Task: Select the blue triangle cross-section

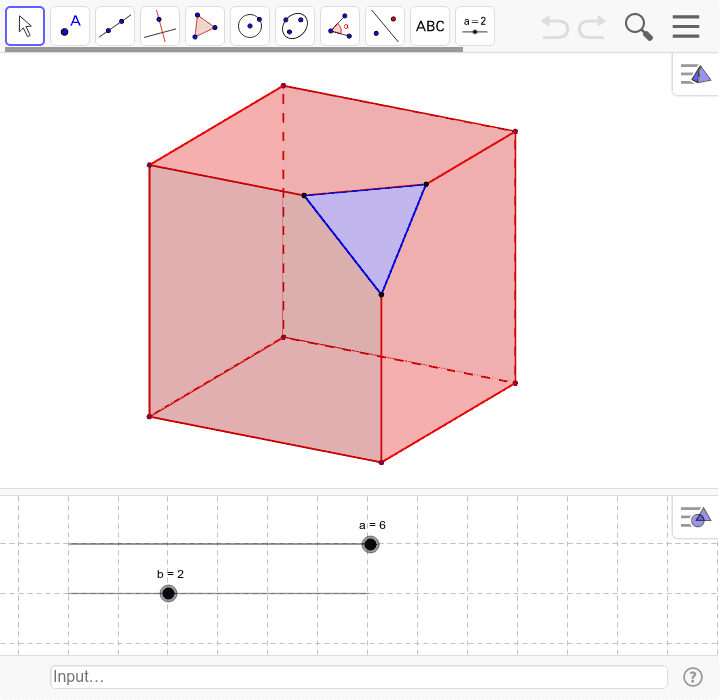Action: coord(373,225)
